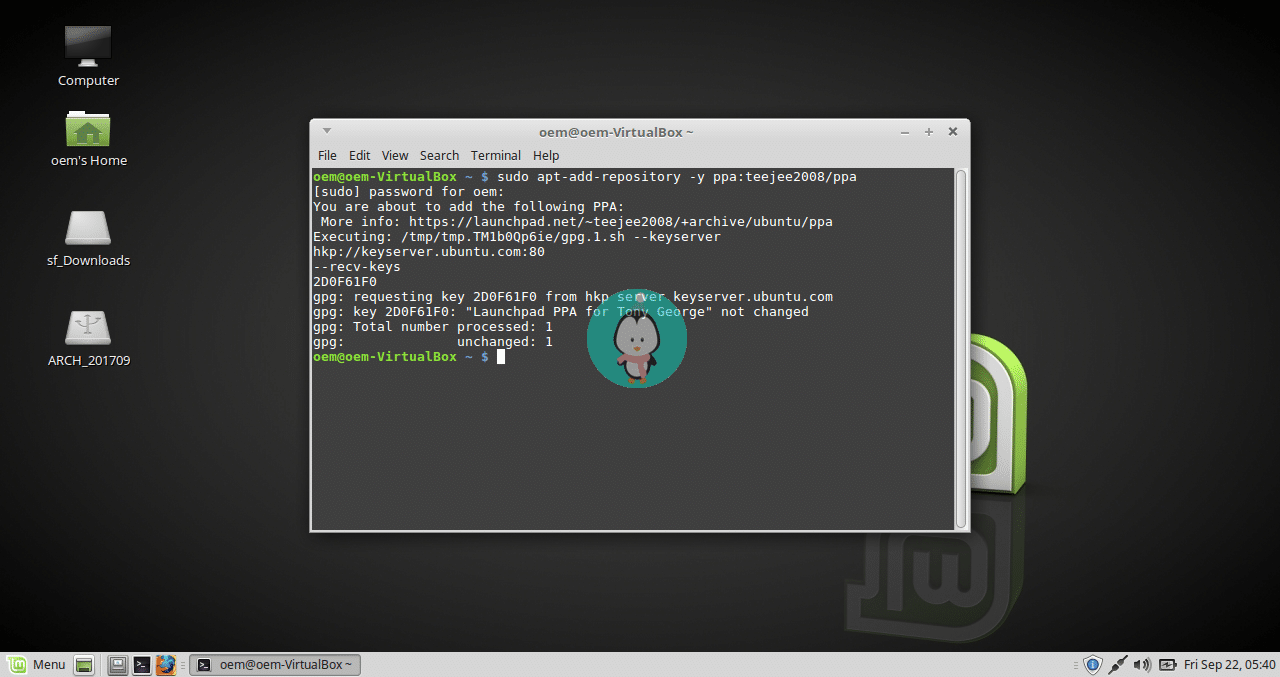The height and width of the screenshot is (677, 1280).
Task: Open the Update Manager shield icon
Action: pyautogui.click(x=1093, y=665)
